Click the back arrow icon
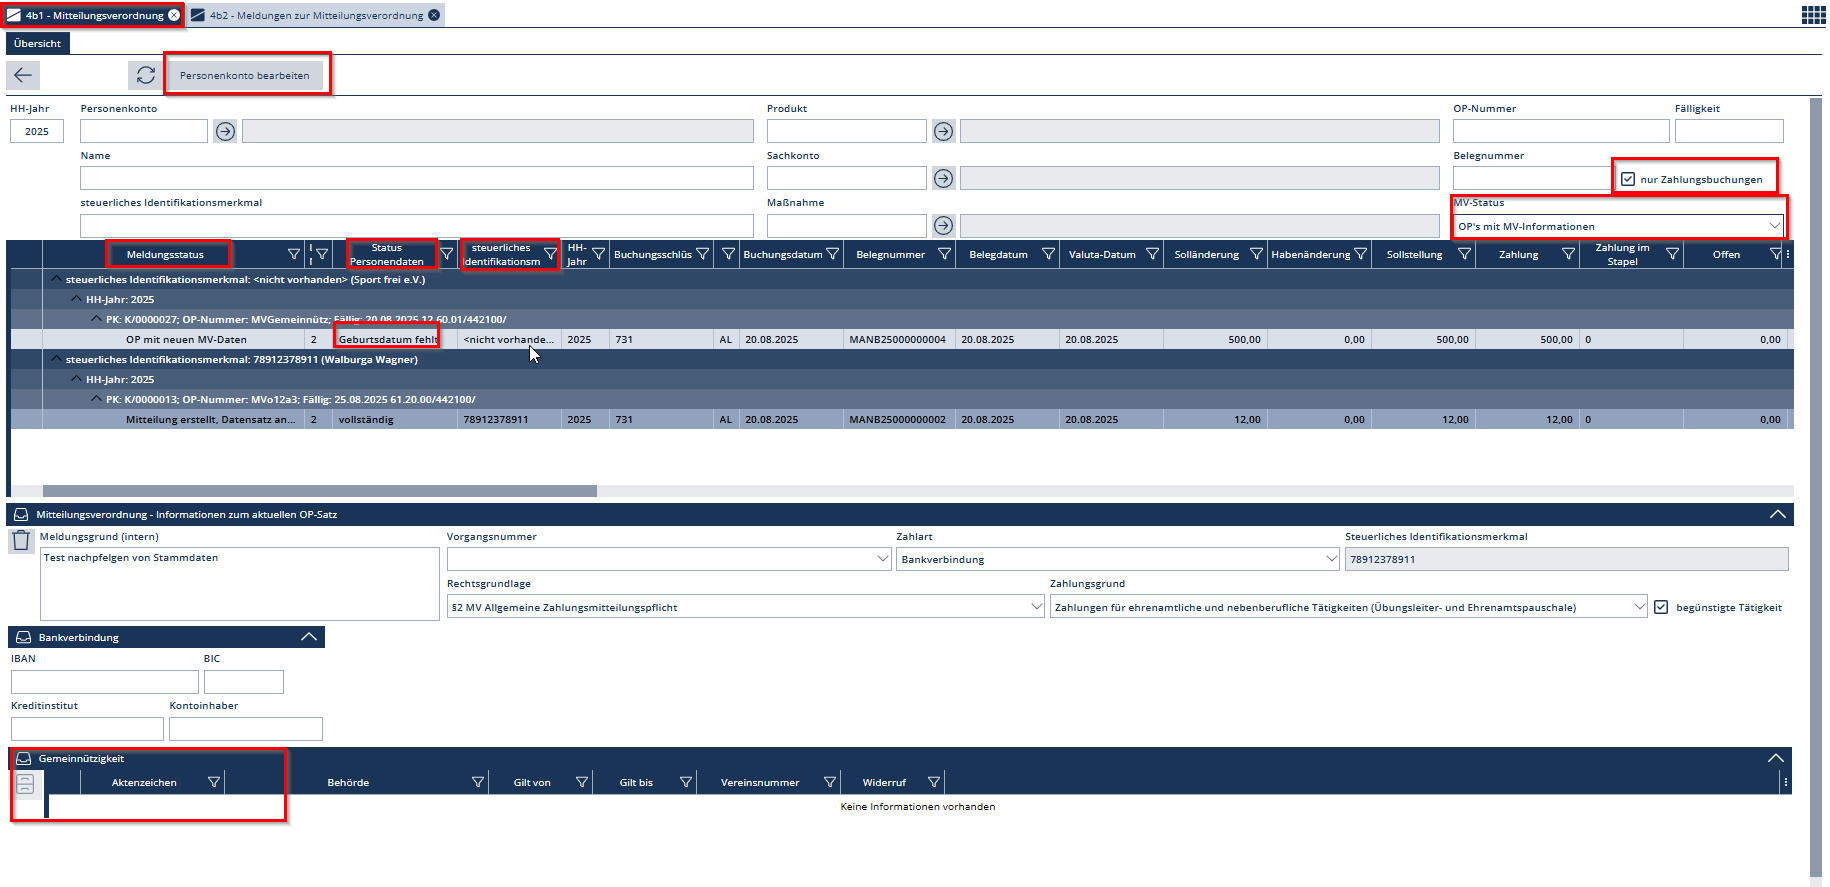Image resolution: width=1830 pixels, height=887 pixels. click(23, 75)
